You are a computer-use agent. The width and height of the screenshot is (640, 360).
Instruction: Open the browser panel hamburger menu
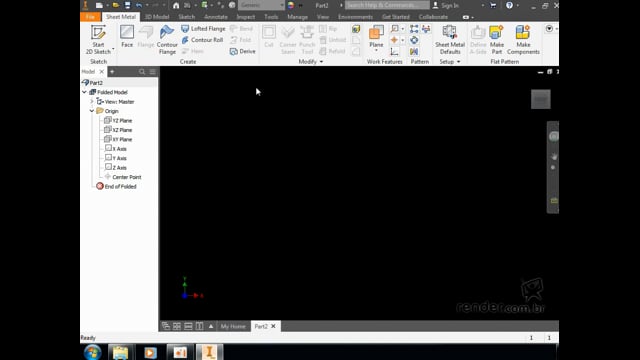[153, 71]
